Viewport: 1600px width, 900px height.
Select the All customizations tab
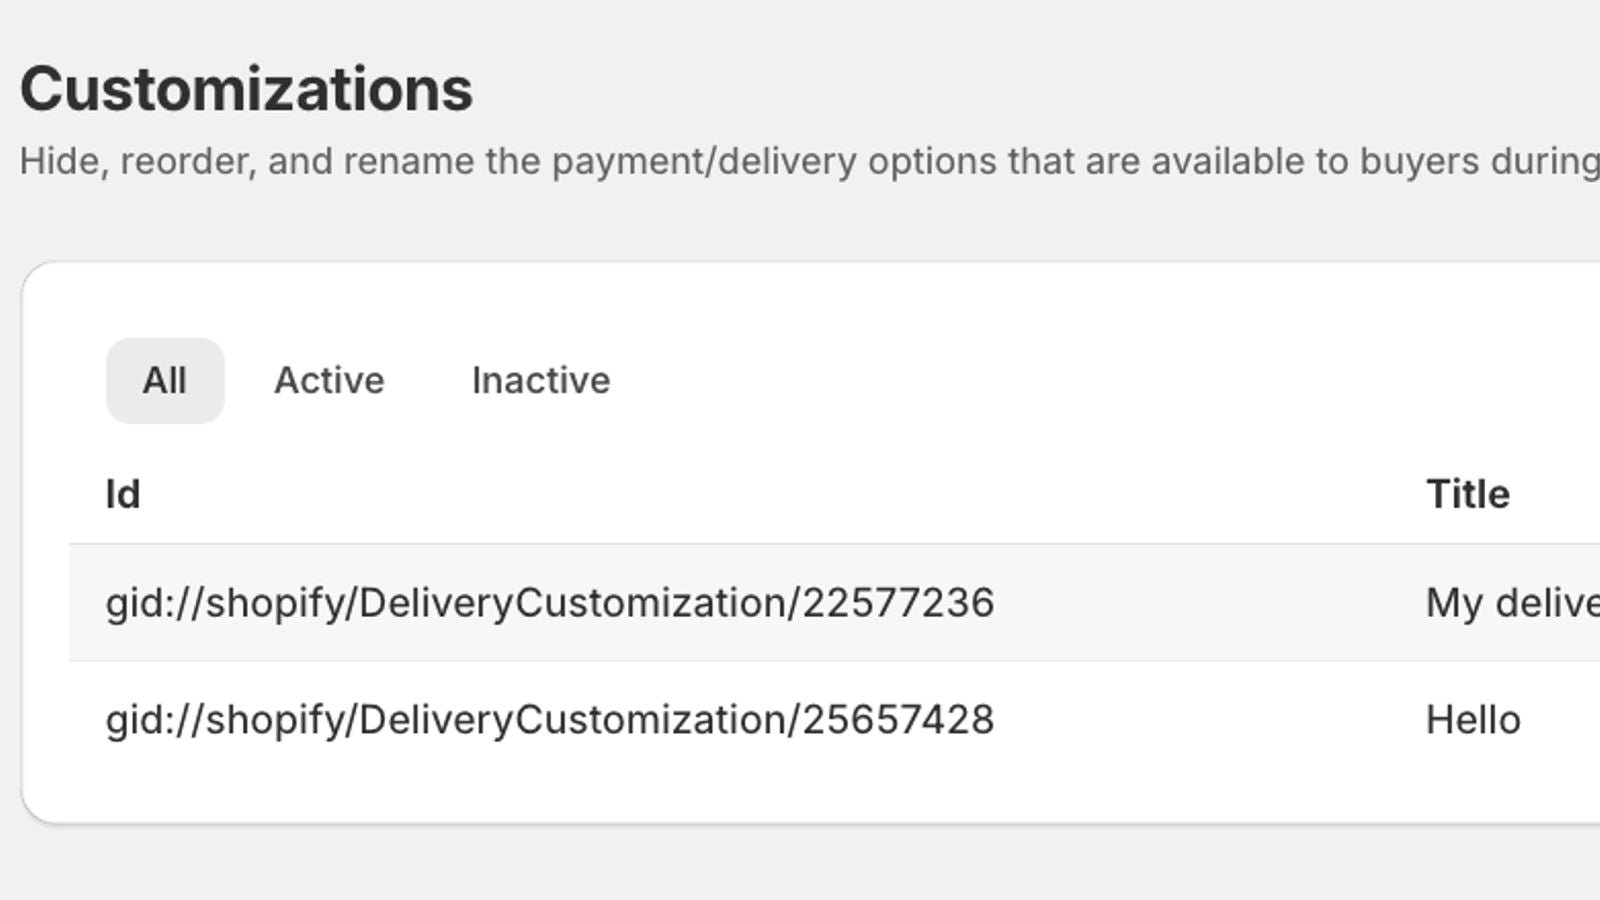[x=165, y=380]
